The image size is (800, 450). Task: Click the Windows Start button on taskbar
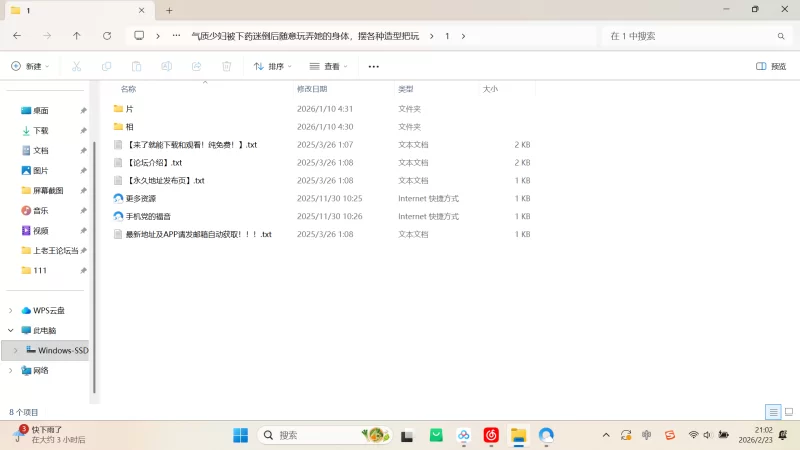241,435
